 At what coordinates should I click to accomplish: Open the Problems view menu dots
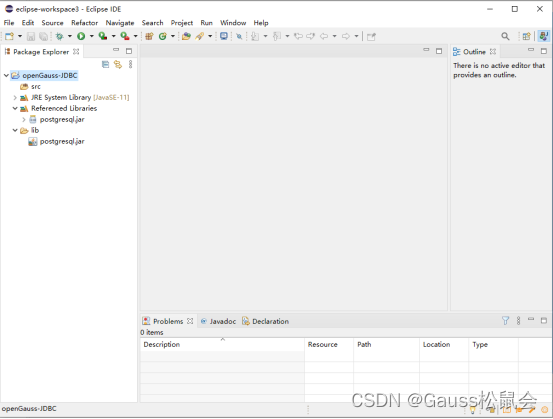[518, 321]
